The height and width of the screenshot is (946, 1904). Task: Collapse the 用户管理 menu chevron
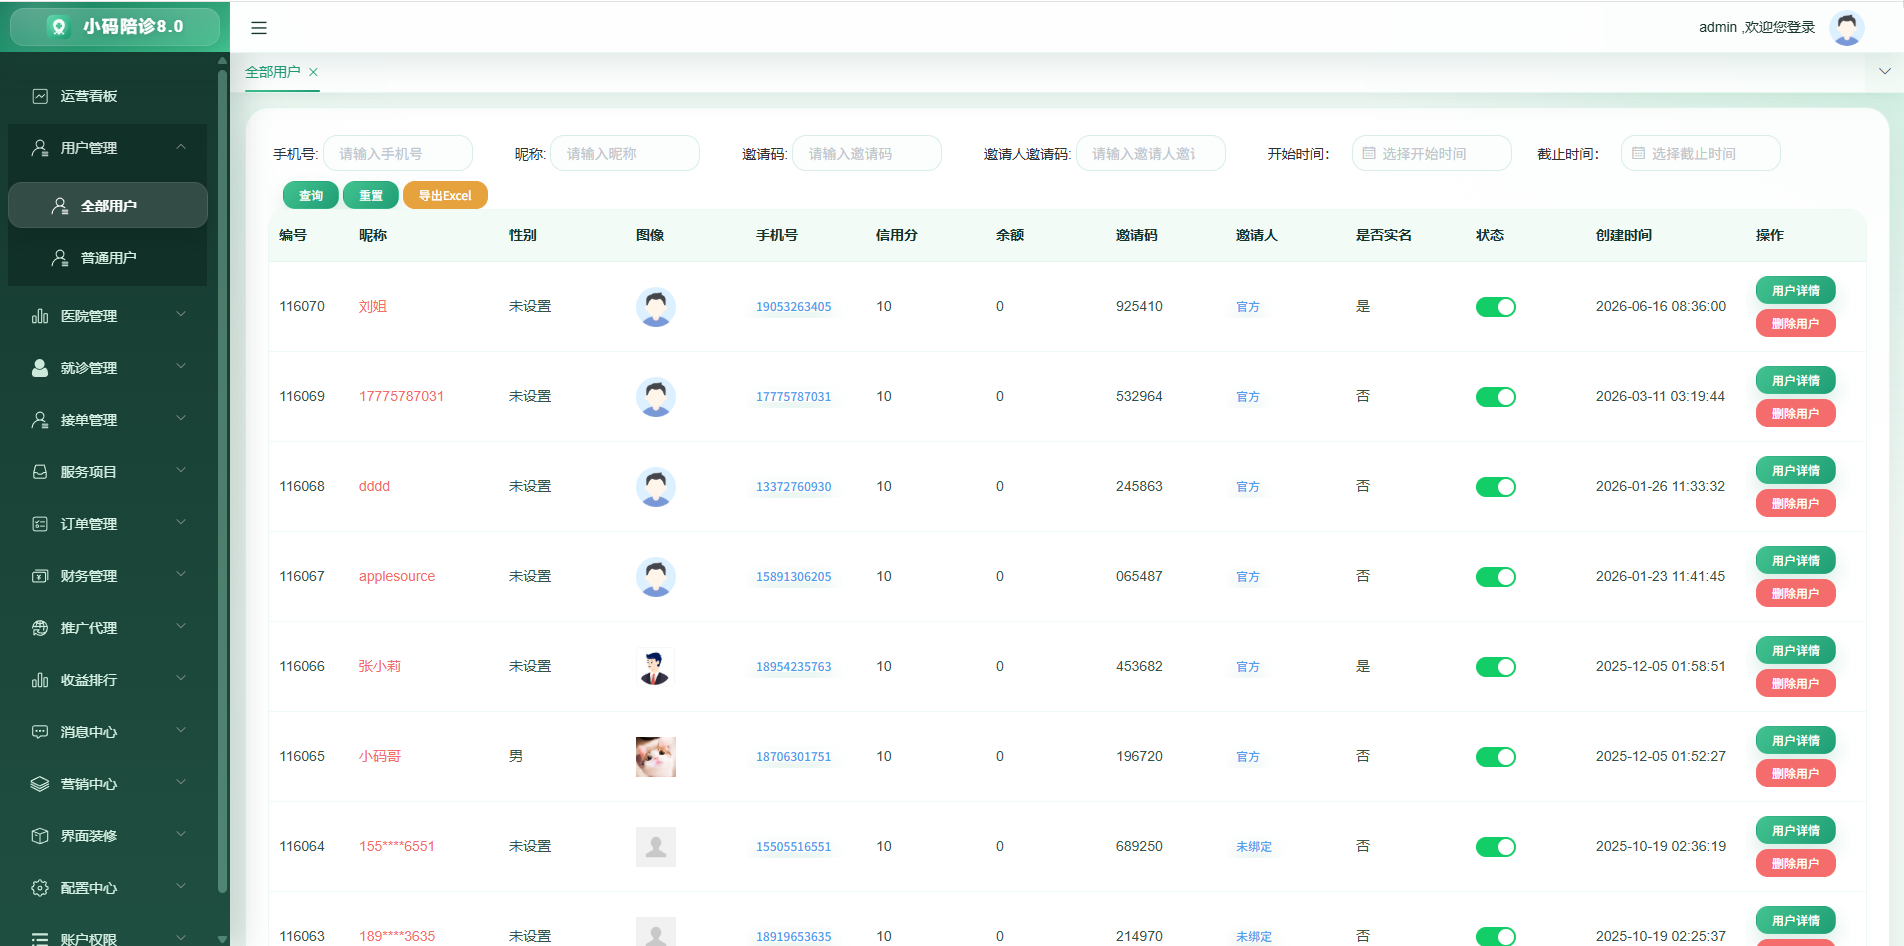[x=181, y=147]
